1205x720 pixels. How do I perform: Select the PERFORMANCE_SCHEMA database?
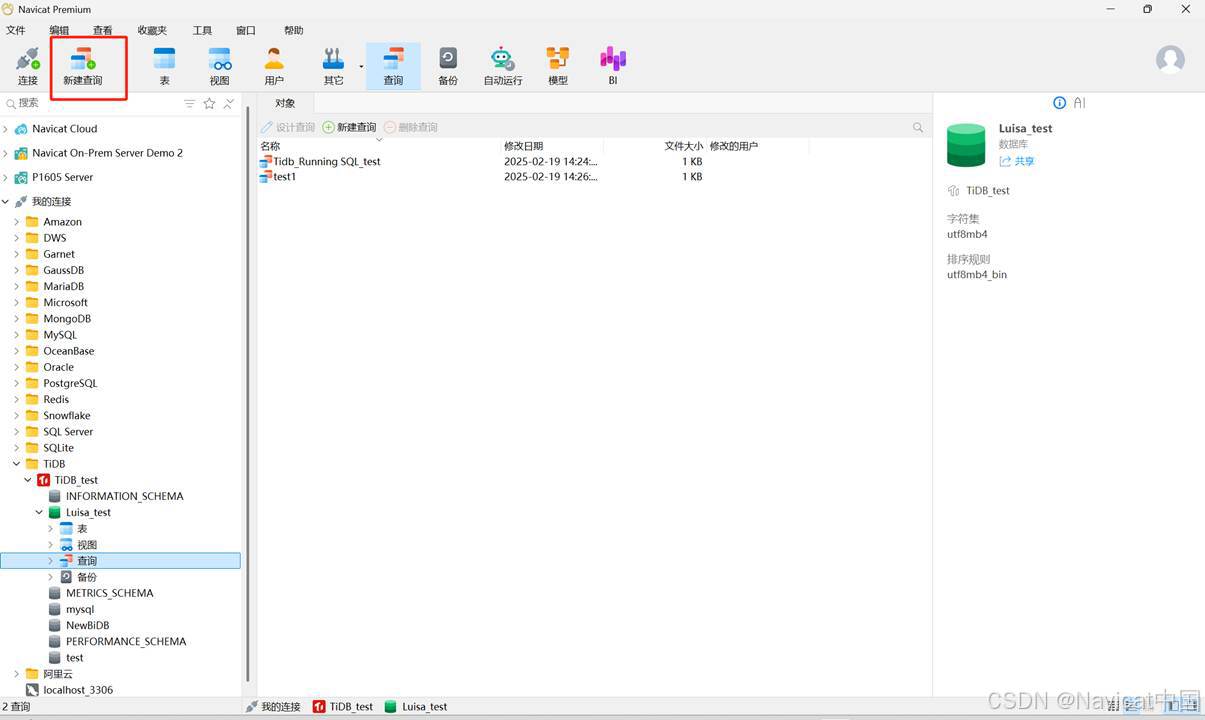(x=126, y=642)
